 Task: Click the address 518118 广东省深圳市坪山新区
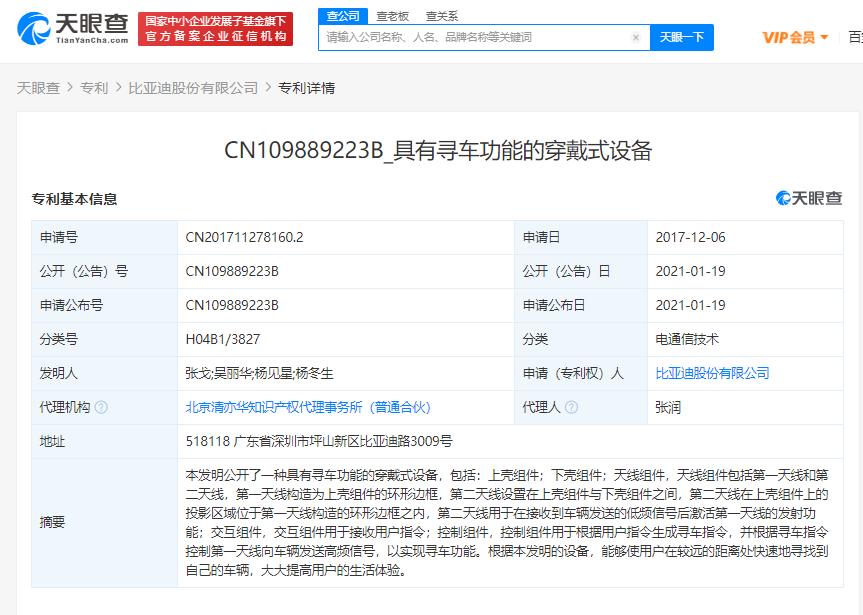tap(319, 442)
